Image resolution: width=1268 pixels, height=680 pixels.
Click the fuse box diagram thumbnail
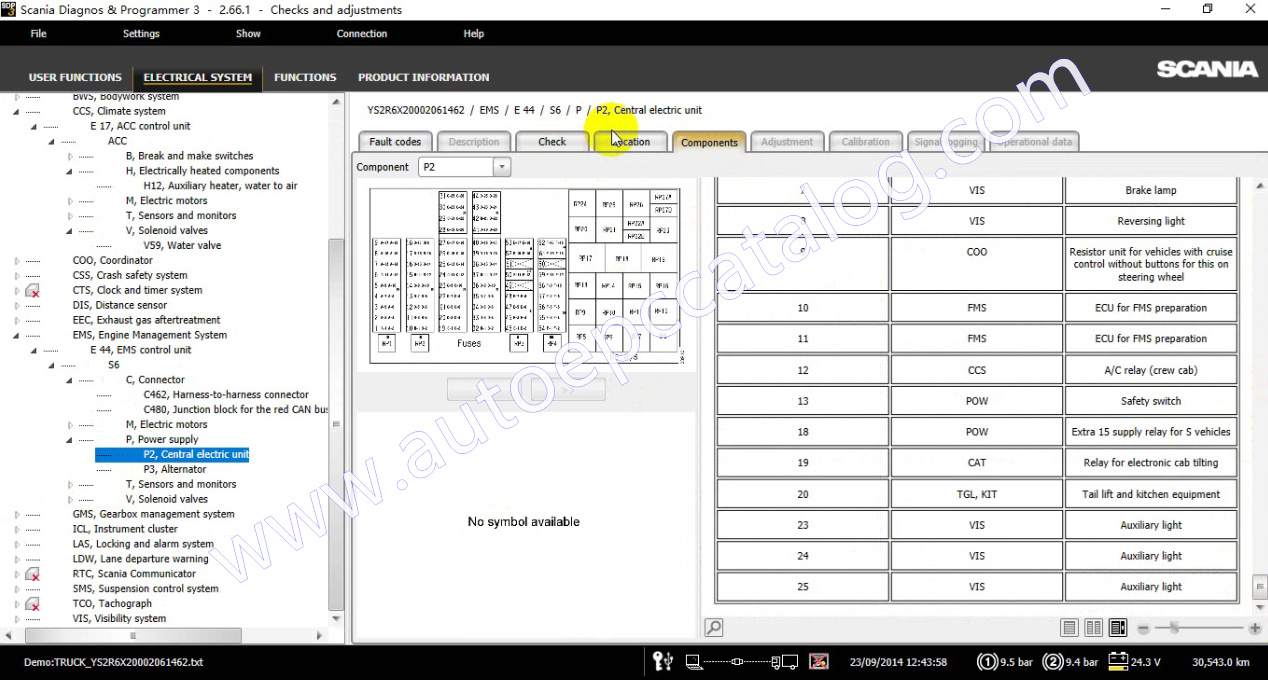coord(524,276)
